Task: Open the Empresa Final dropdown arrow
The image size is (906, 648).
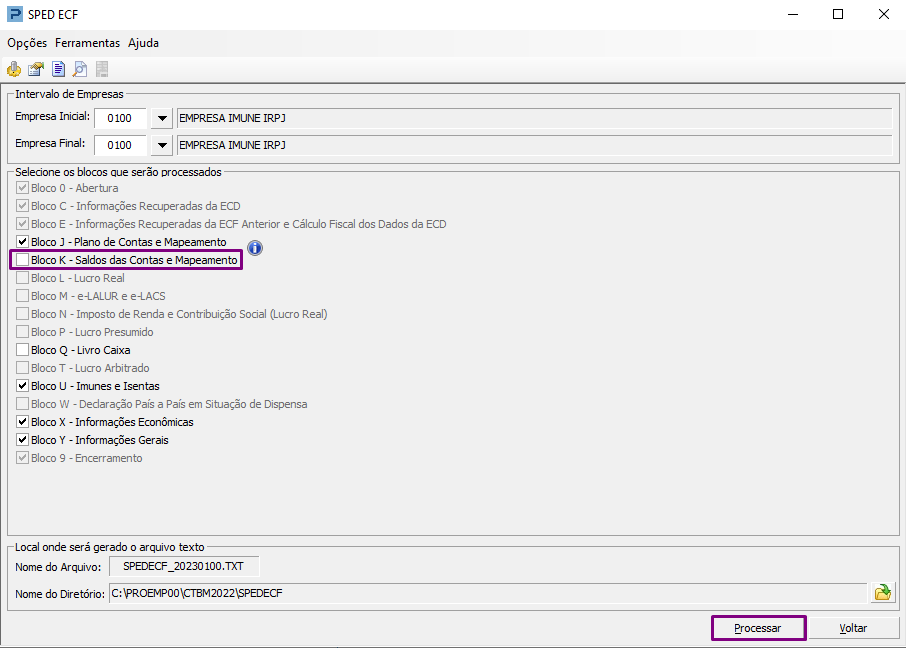Action: coord(162,145)
